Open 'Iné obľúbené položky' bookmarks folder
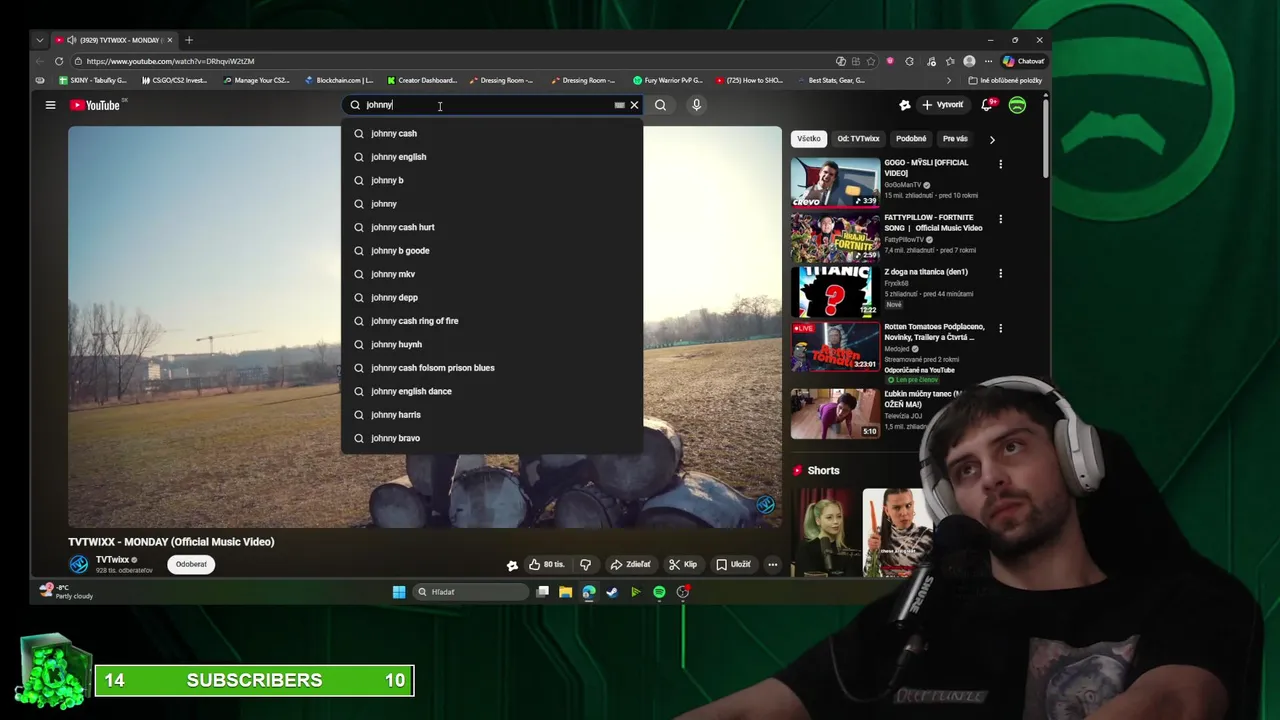The width and height of the screenshot is (1280, 720). (1005, 80)
